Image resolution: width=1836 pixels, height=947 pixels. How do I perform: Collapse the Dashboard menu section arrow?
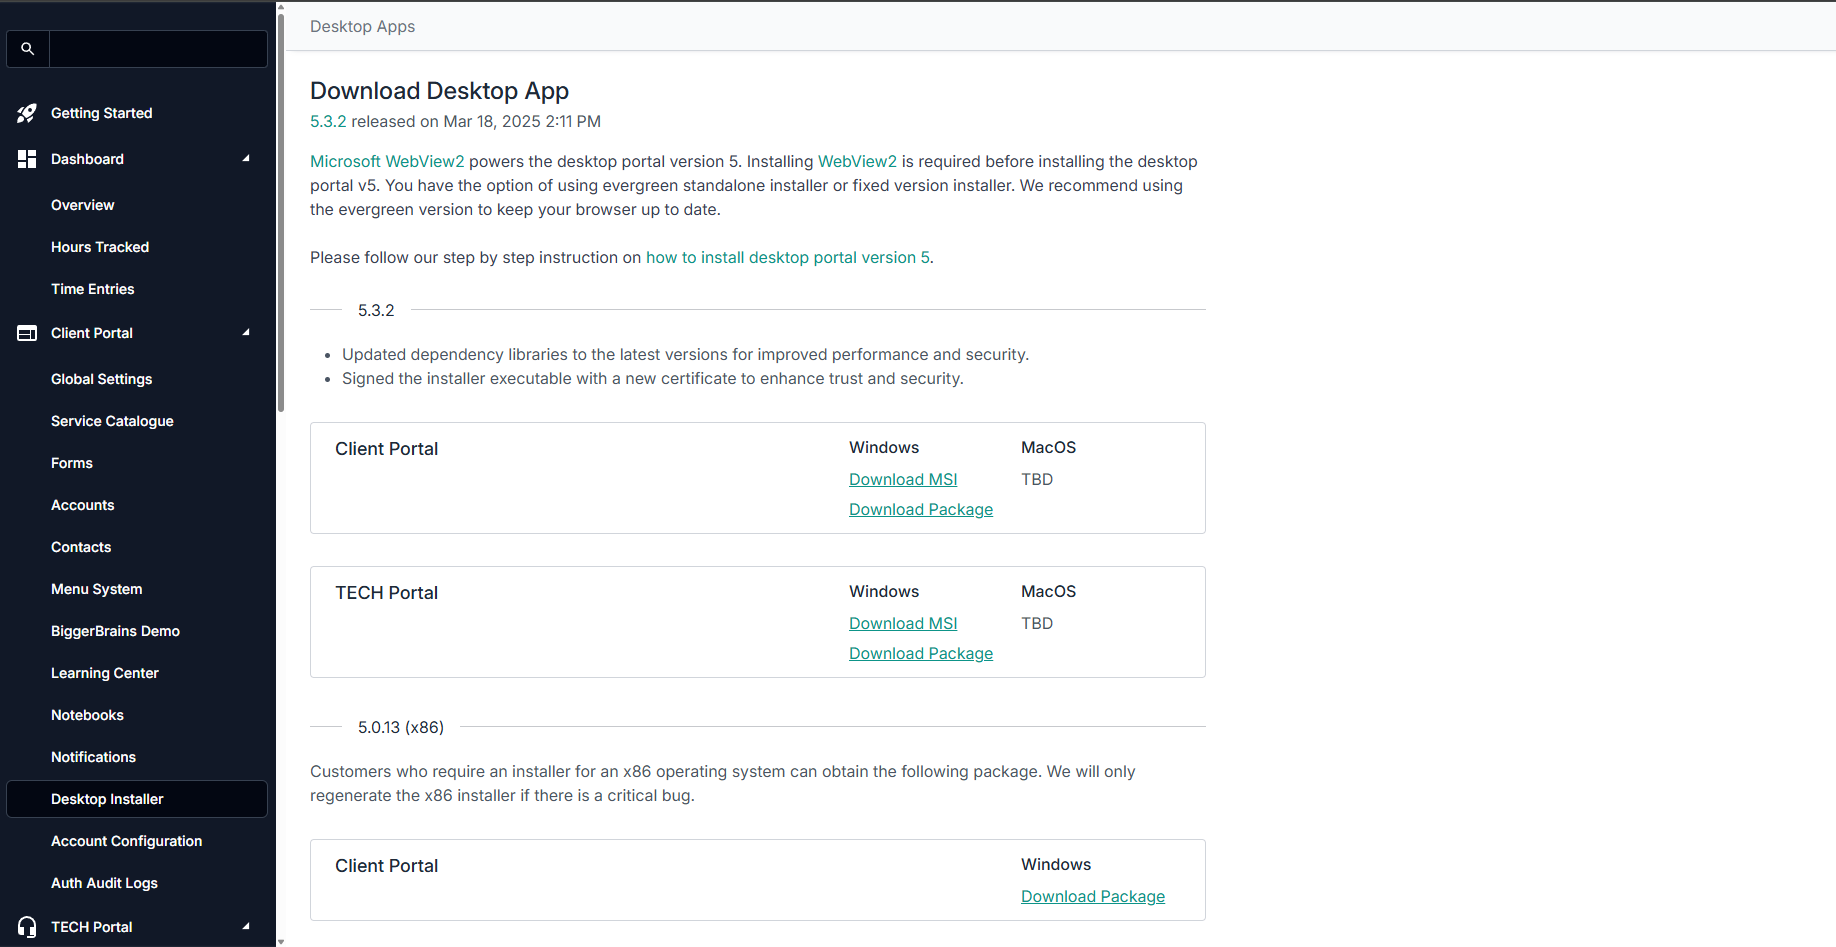pos(246,159)
